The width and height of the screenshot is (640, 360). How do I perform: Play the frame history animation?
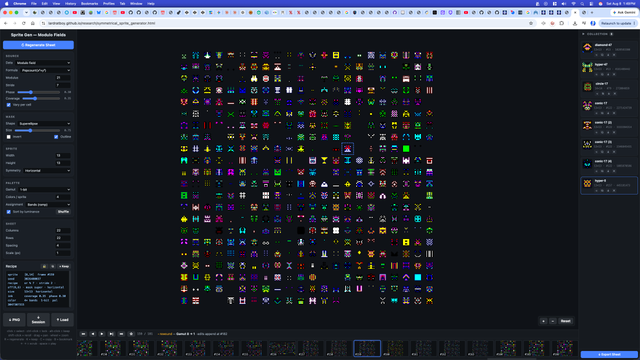pyautogui.click(x=102, y=334)
